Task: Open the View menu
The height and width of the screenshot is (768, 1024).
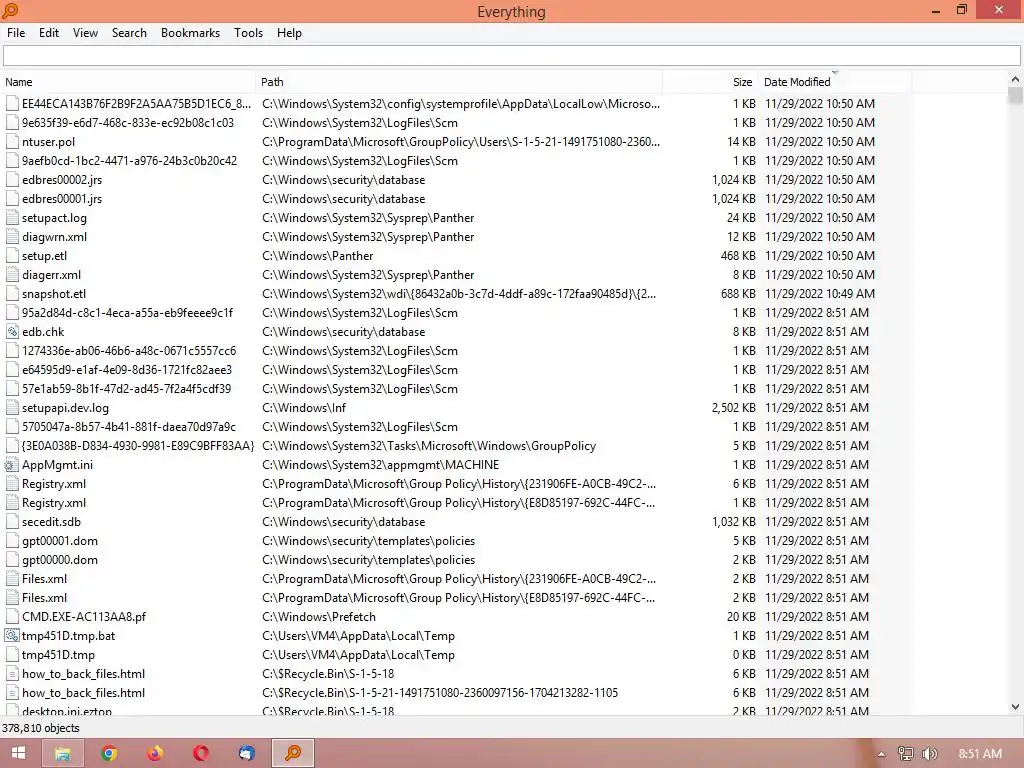Action: (x=85, y=33)
